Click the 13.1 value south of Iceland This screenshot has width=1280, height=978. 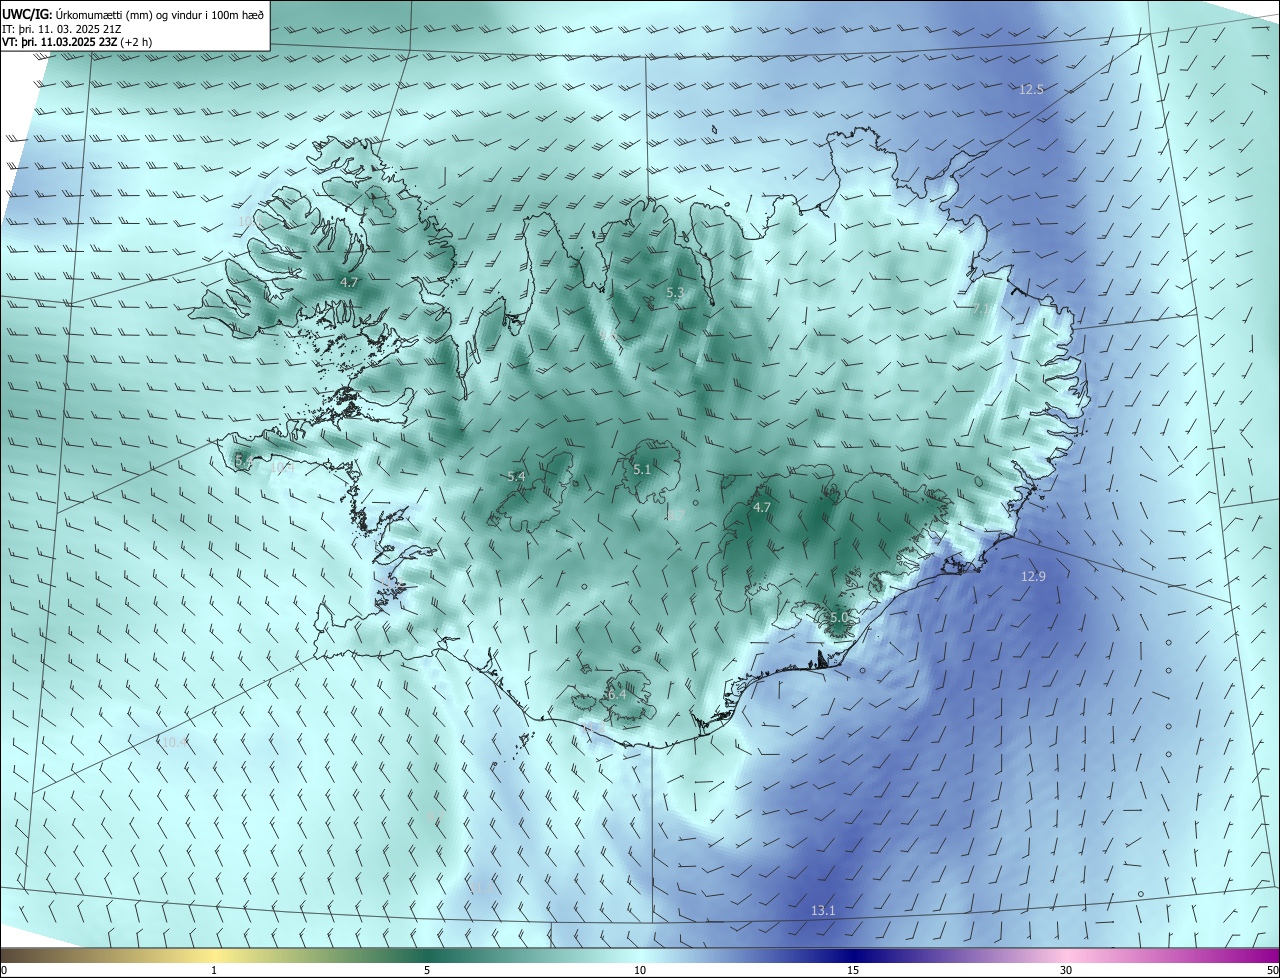(823, 910)
